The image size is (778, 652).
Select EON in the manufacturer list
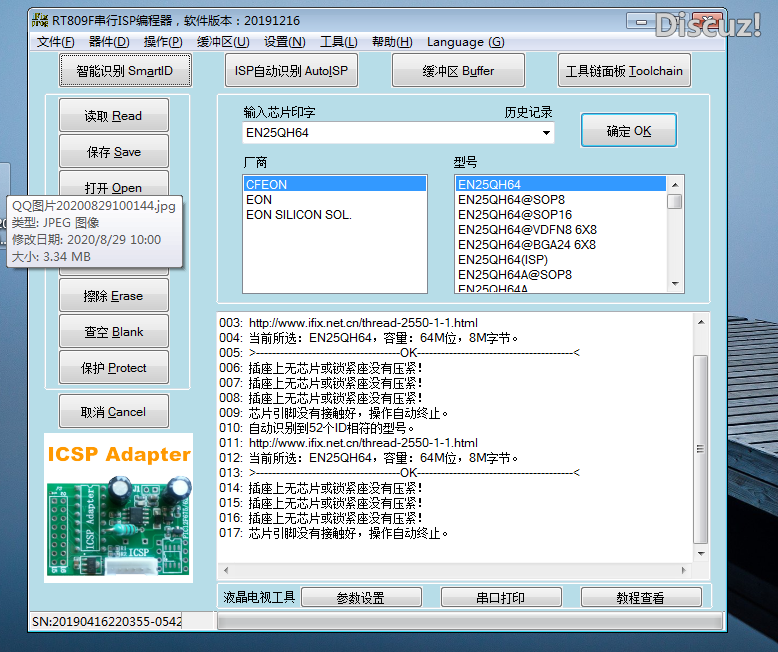pos(334,199)
